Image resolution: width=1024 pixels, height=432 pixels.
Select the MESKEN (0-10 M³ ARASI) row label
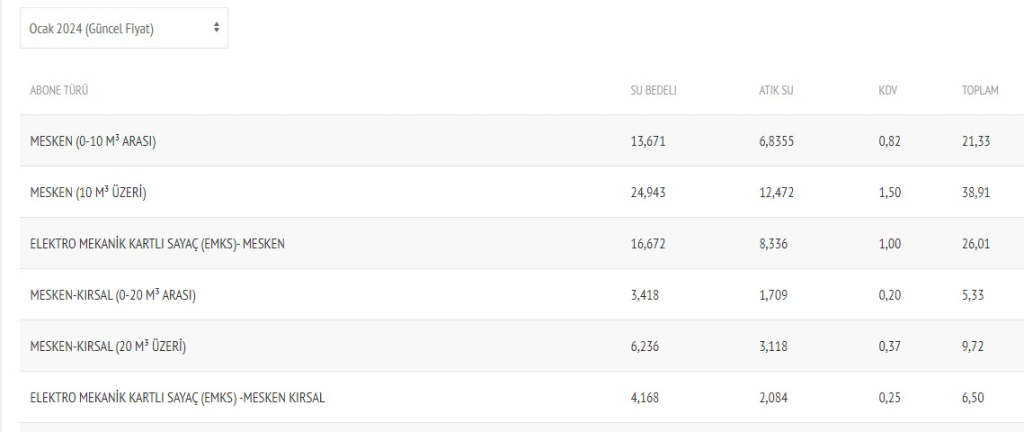click(x=93, y=142)
